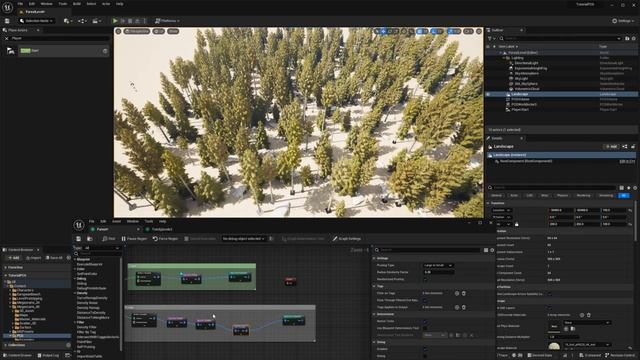Open the Asset menu in PCG editor
This screenshot has height=360, width=640.
tap(116, 221)
